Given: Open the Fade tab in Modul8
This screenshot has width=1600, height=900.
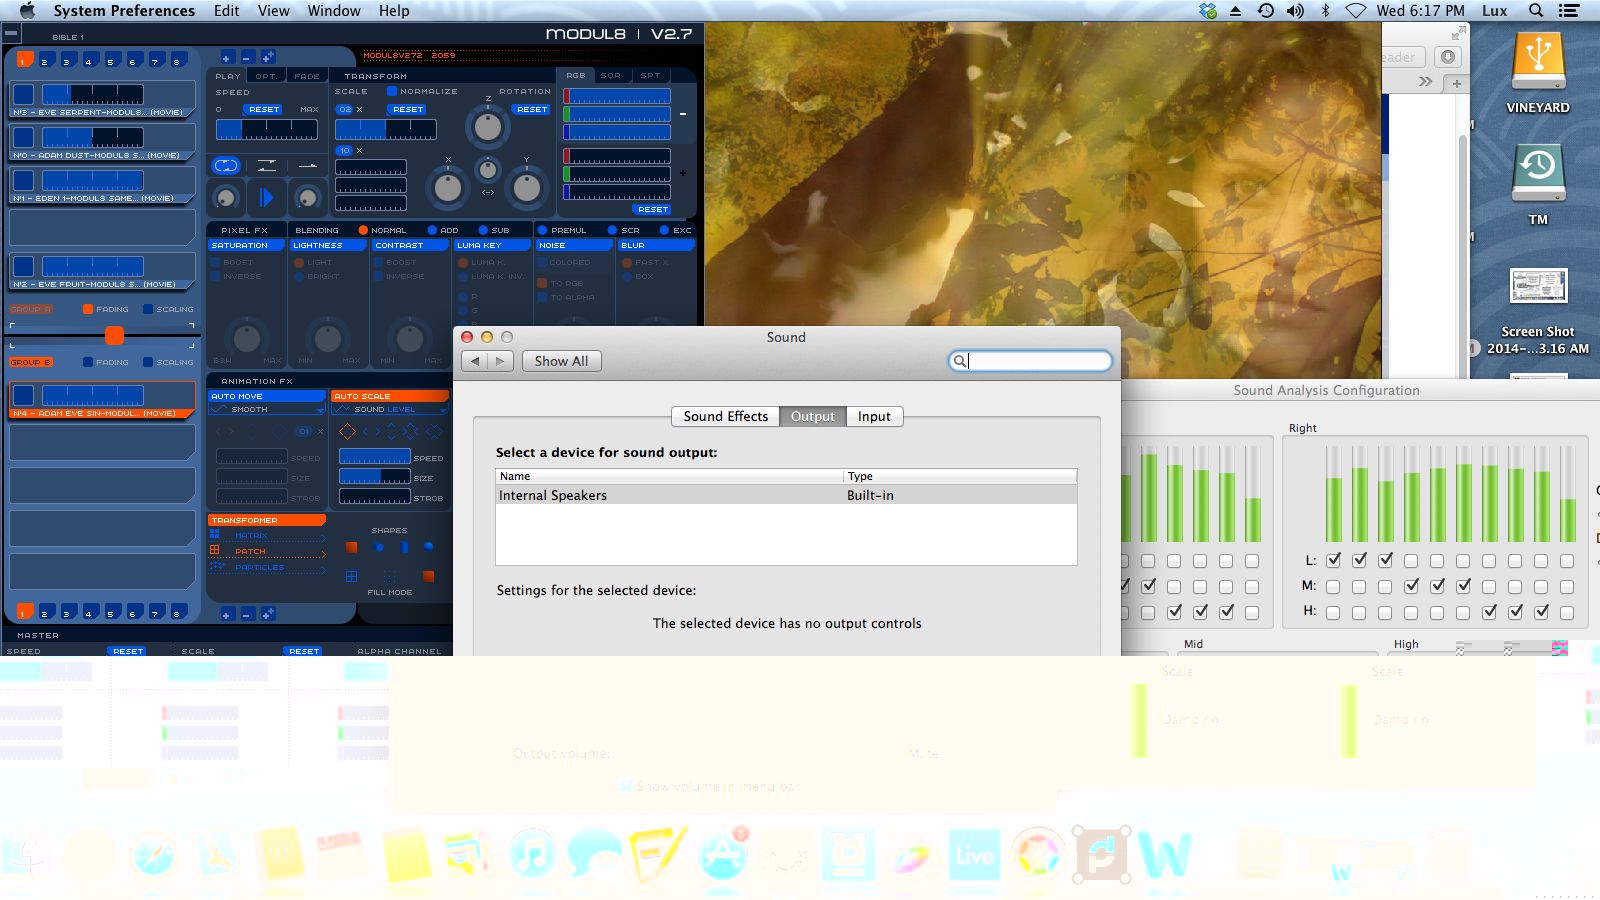Looking at the screenshot, I should click(x=307, y=76).
